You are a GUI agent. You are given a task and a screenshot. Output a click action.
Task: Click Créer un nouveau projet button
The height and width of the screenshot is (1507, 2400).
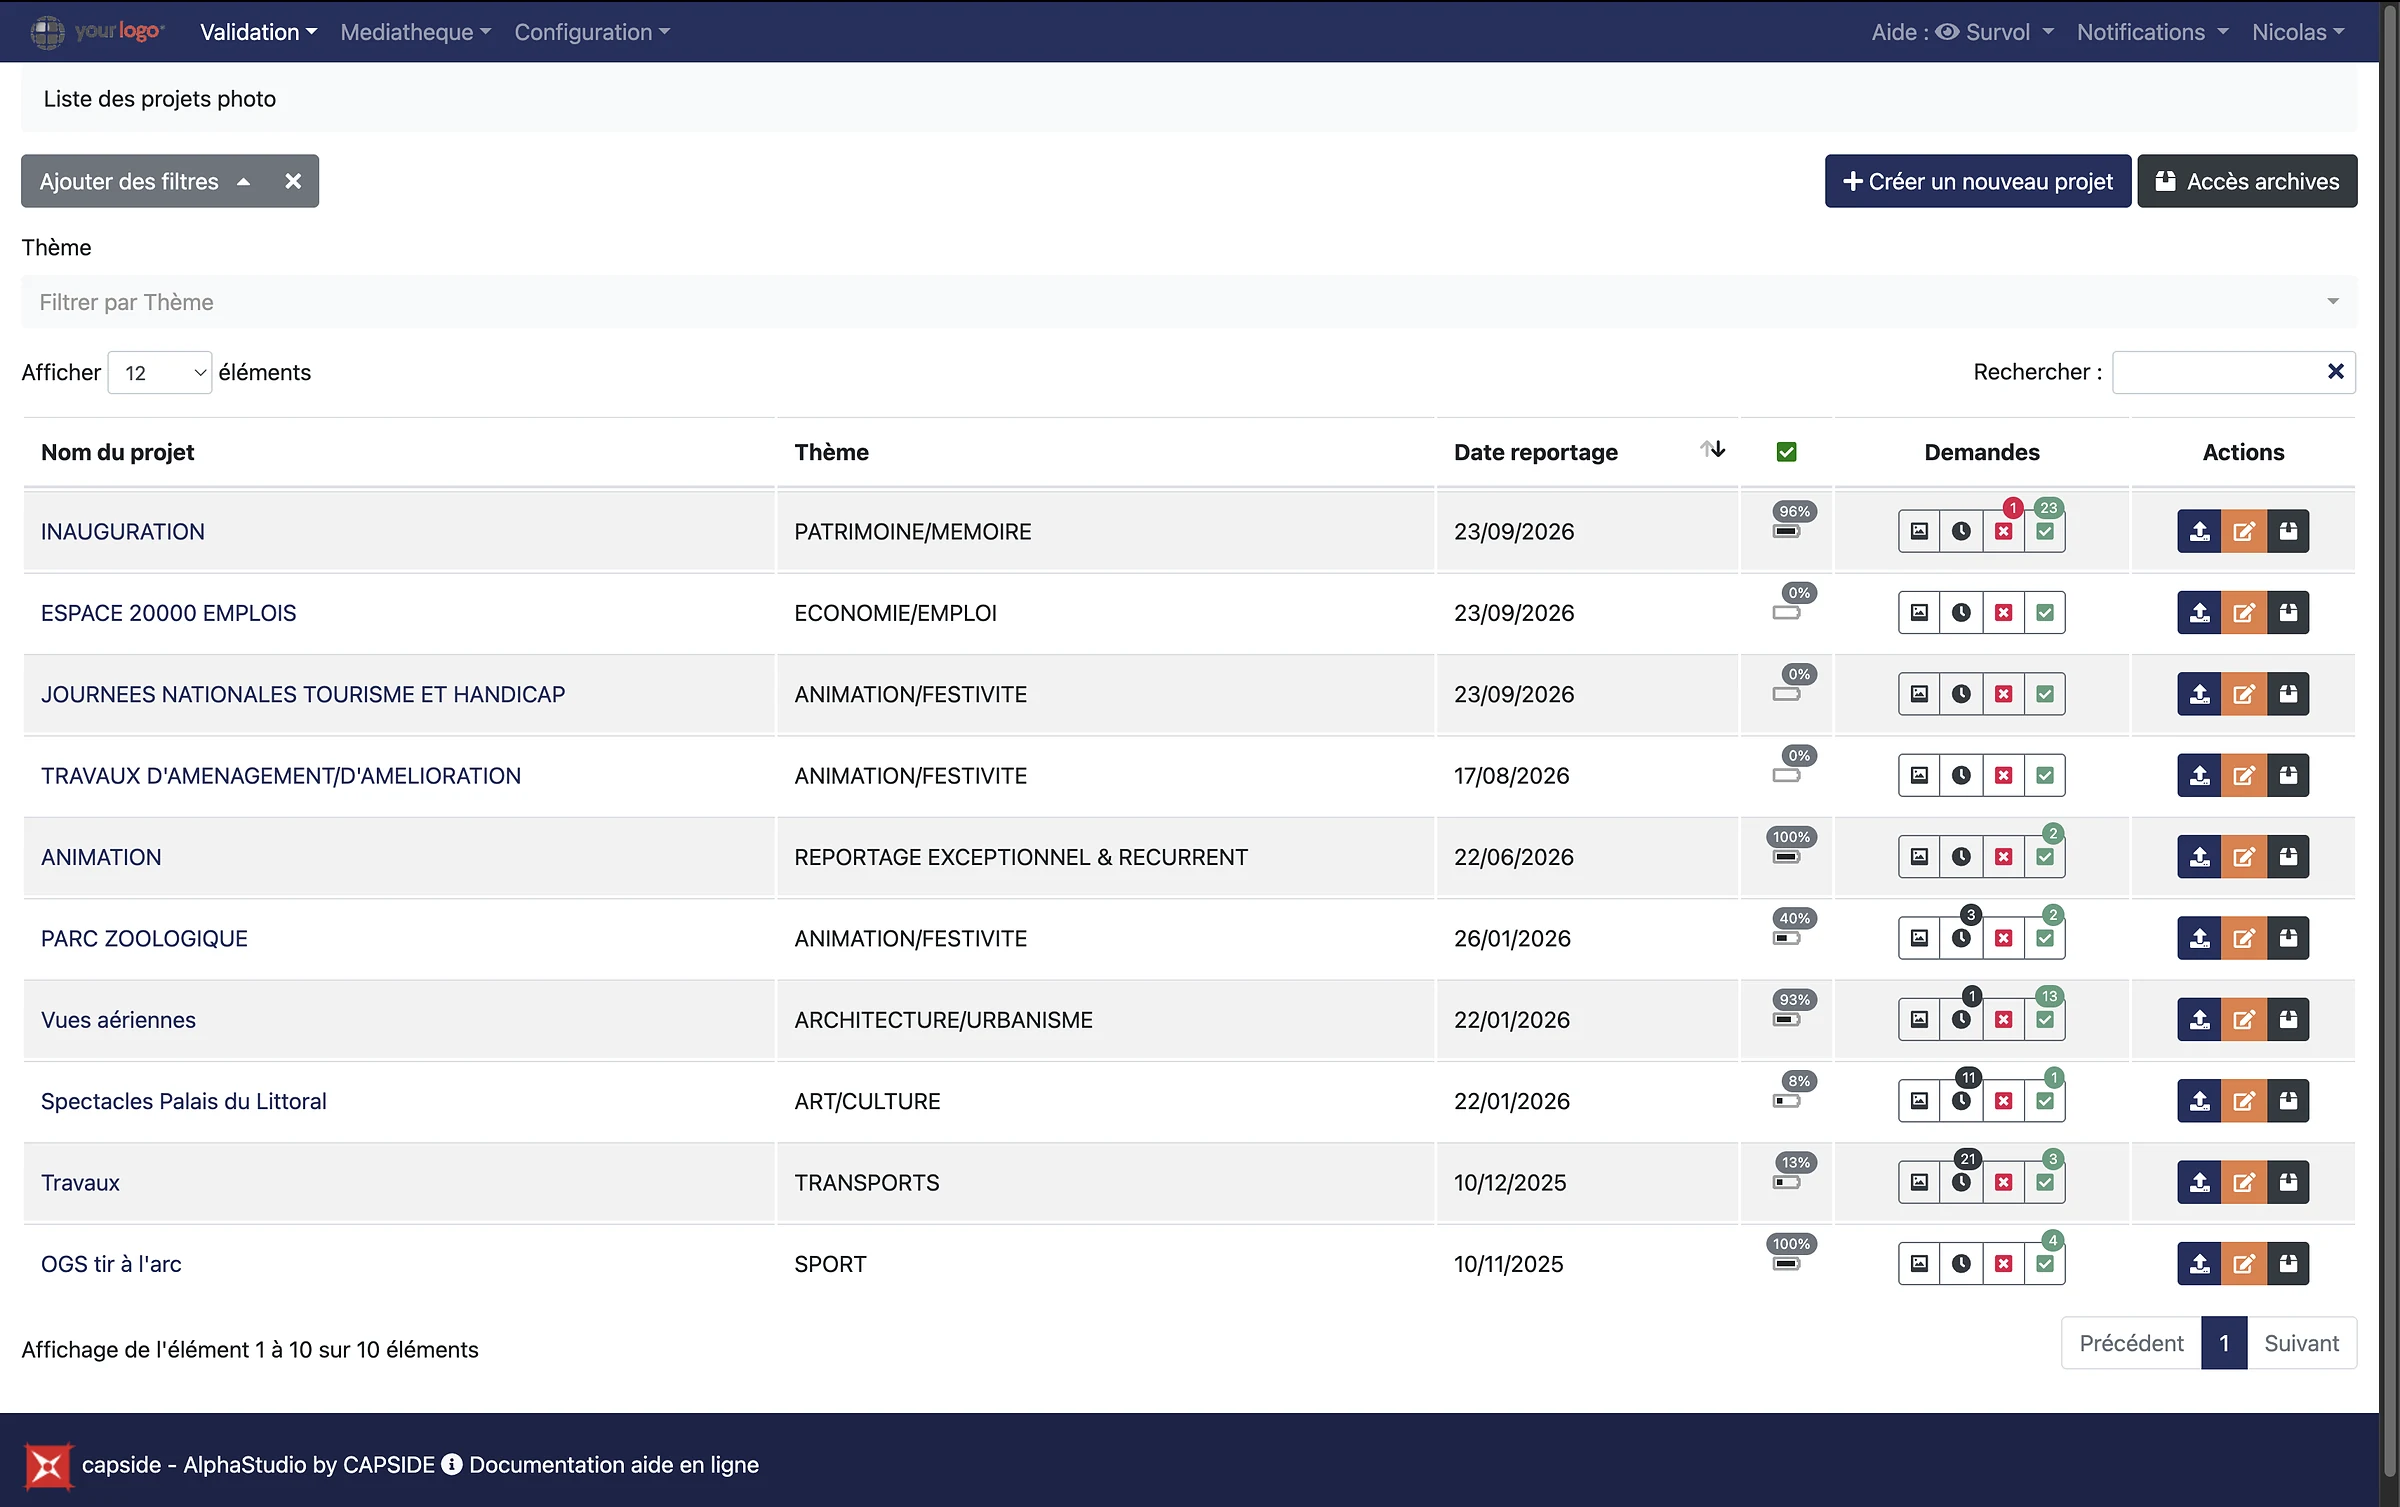coord(1978,181)
